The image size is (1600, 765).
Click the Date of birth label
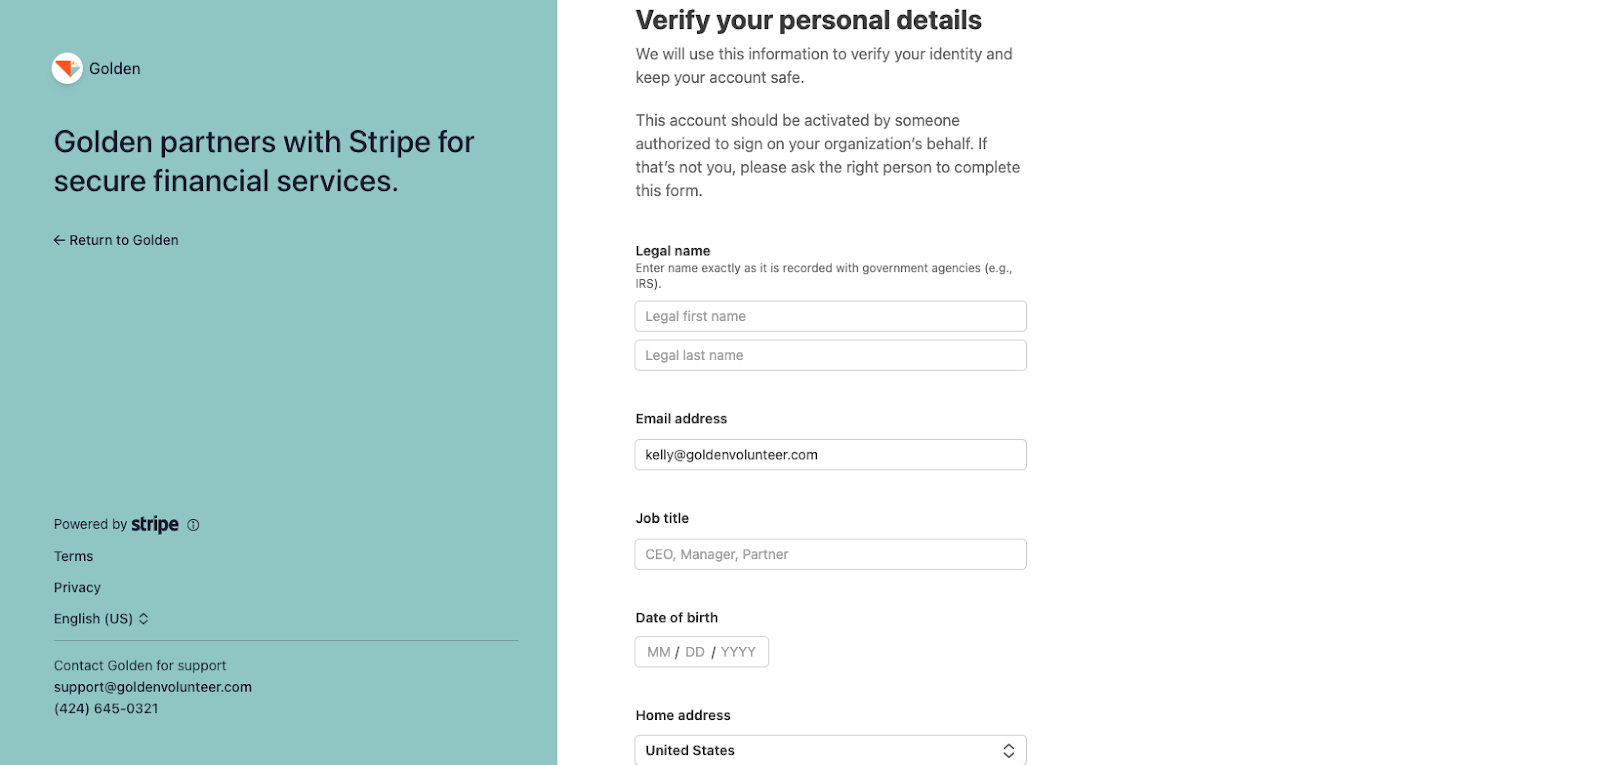[677, 618]
